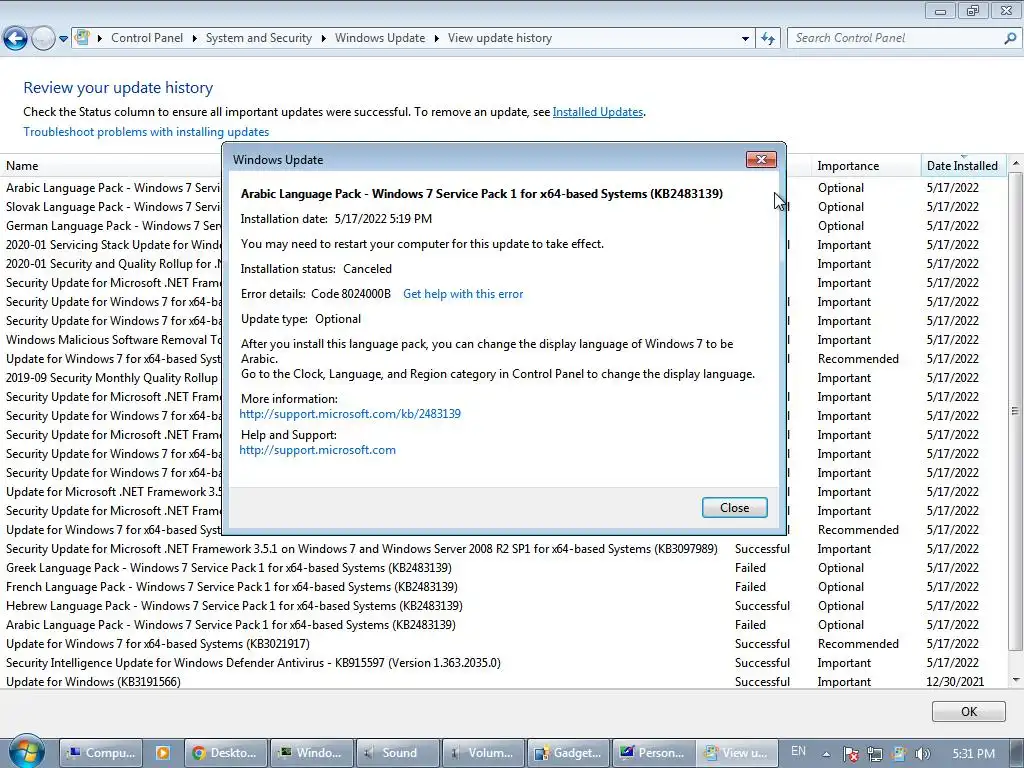Select Greek Language Pack row
The image size is (1024, 768).
point(503,568)
